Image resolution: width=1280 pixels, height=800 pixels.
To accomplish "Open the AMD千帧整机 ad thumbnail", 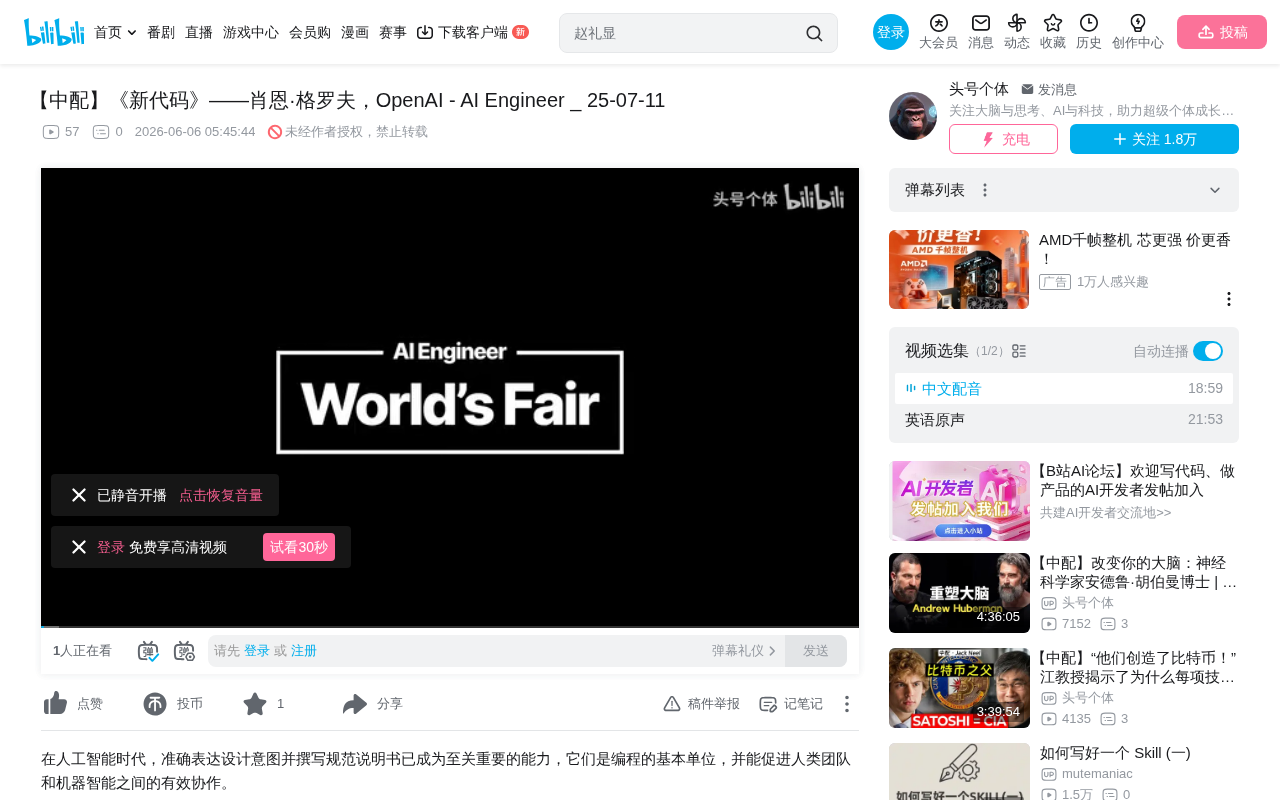I will tap(959, 269).
